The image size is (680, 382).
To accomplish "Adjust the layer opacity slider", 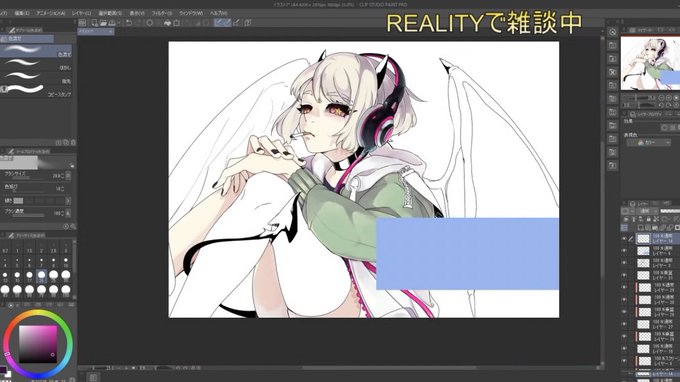I will [670, 211].
